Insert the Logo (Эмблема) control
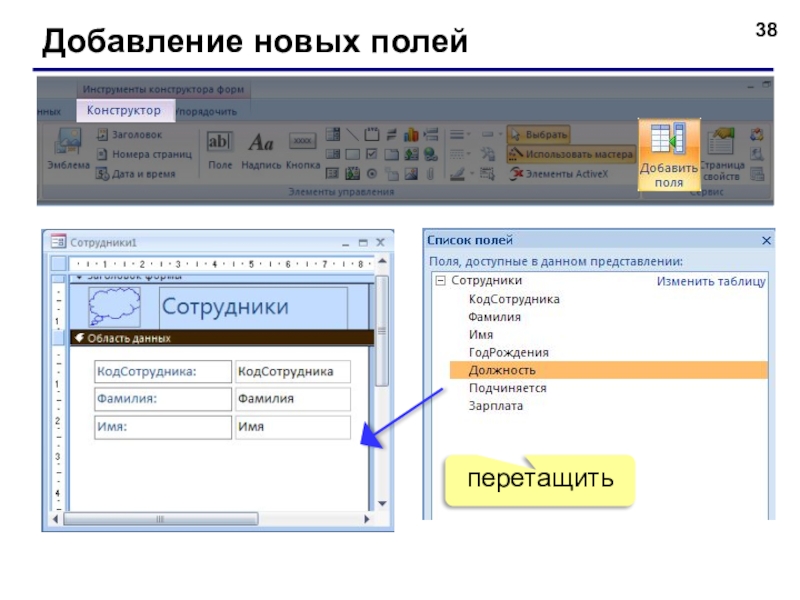The height and width of the screenshot is (600, 800). point(68,148)
